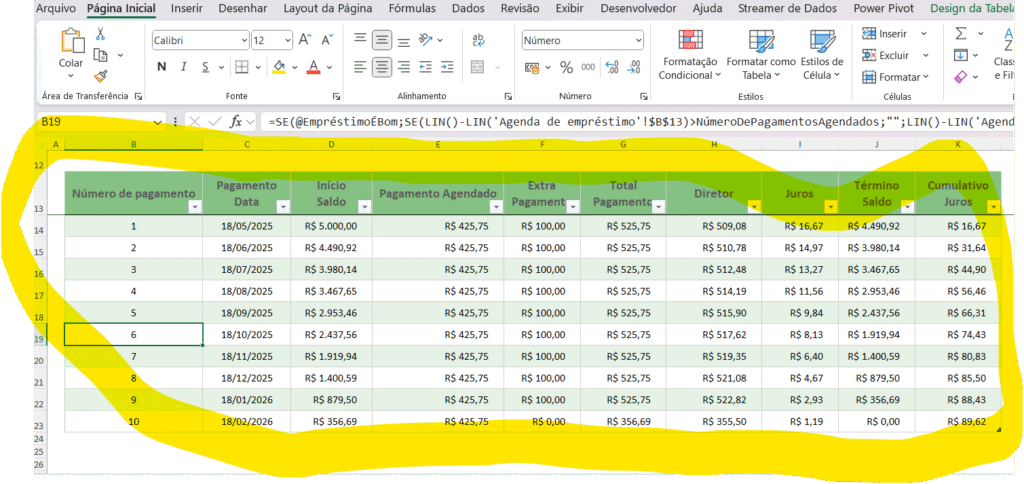Expand the Name Box dropdown next to B19
The image size is (1024, 484).
[157, 122]
